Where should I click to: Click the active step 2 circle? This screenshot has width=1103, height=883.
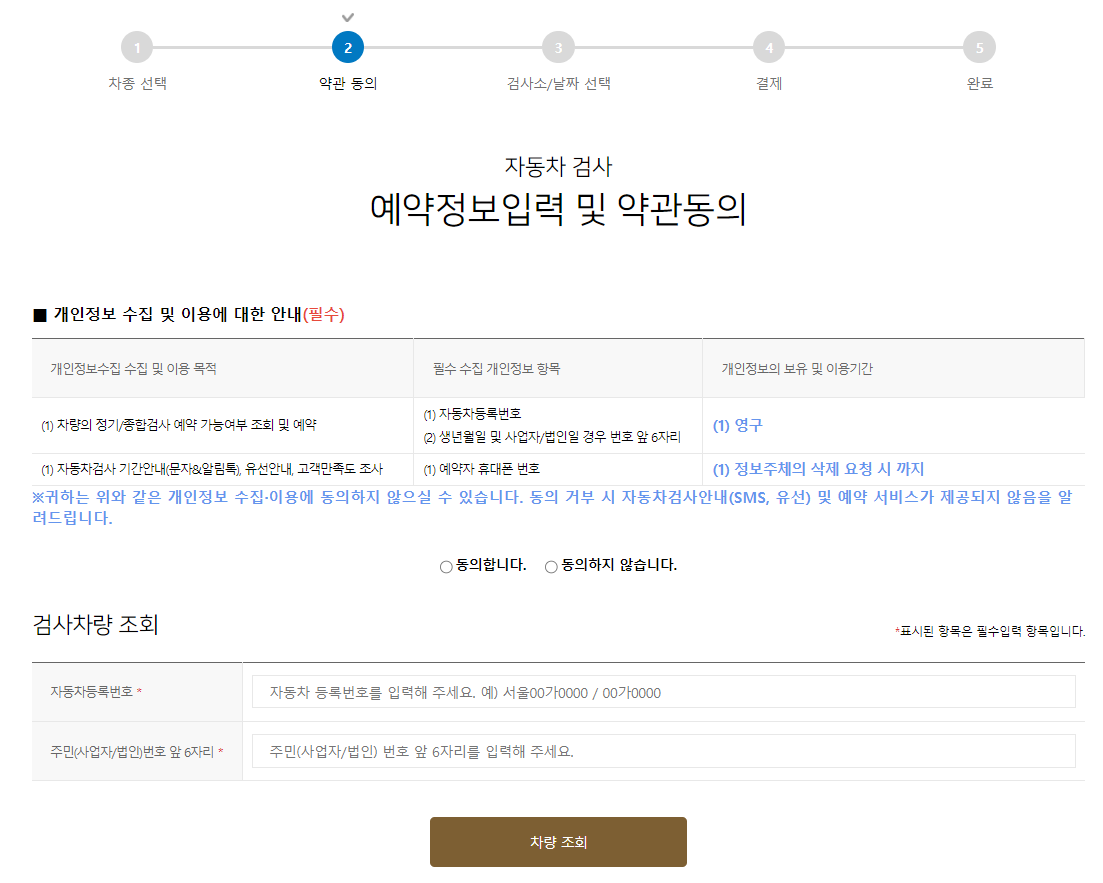[348, 48]
